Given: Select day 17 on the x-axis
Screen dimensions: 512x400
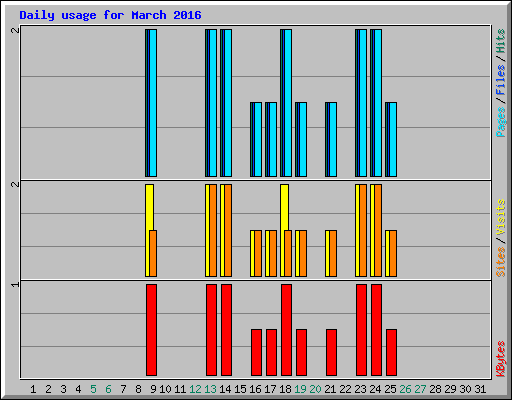Looking at the screenshot, I should (270, 389).
